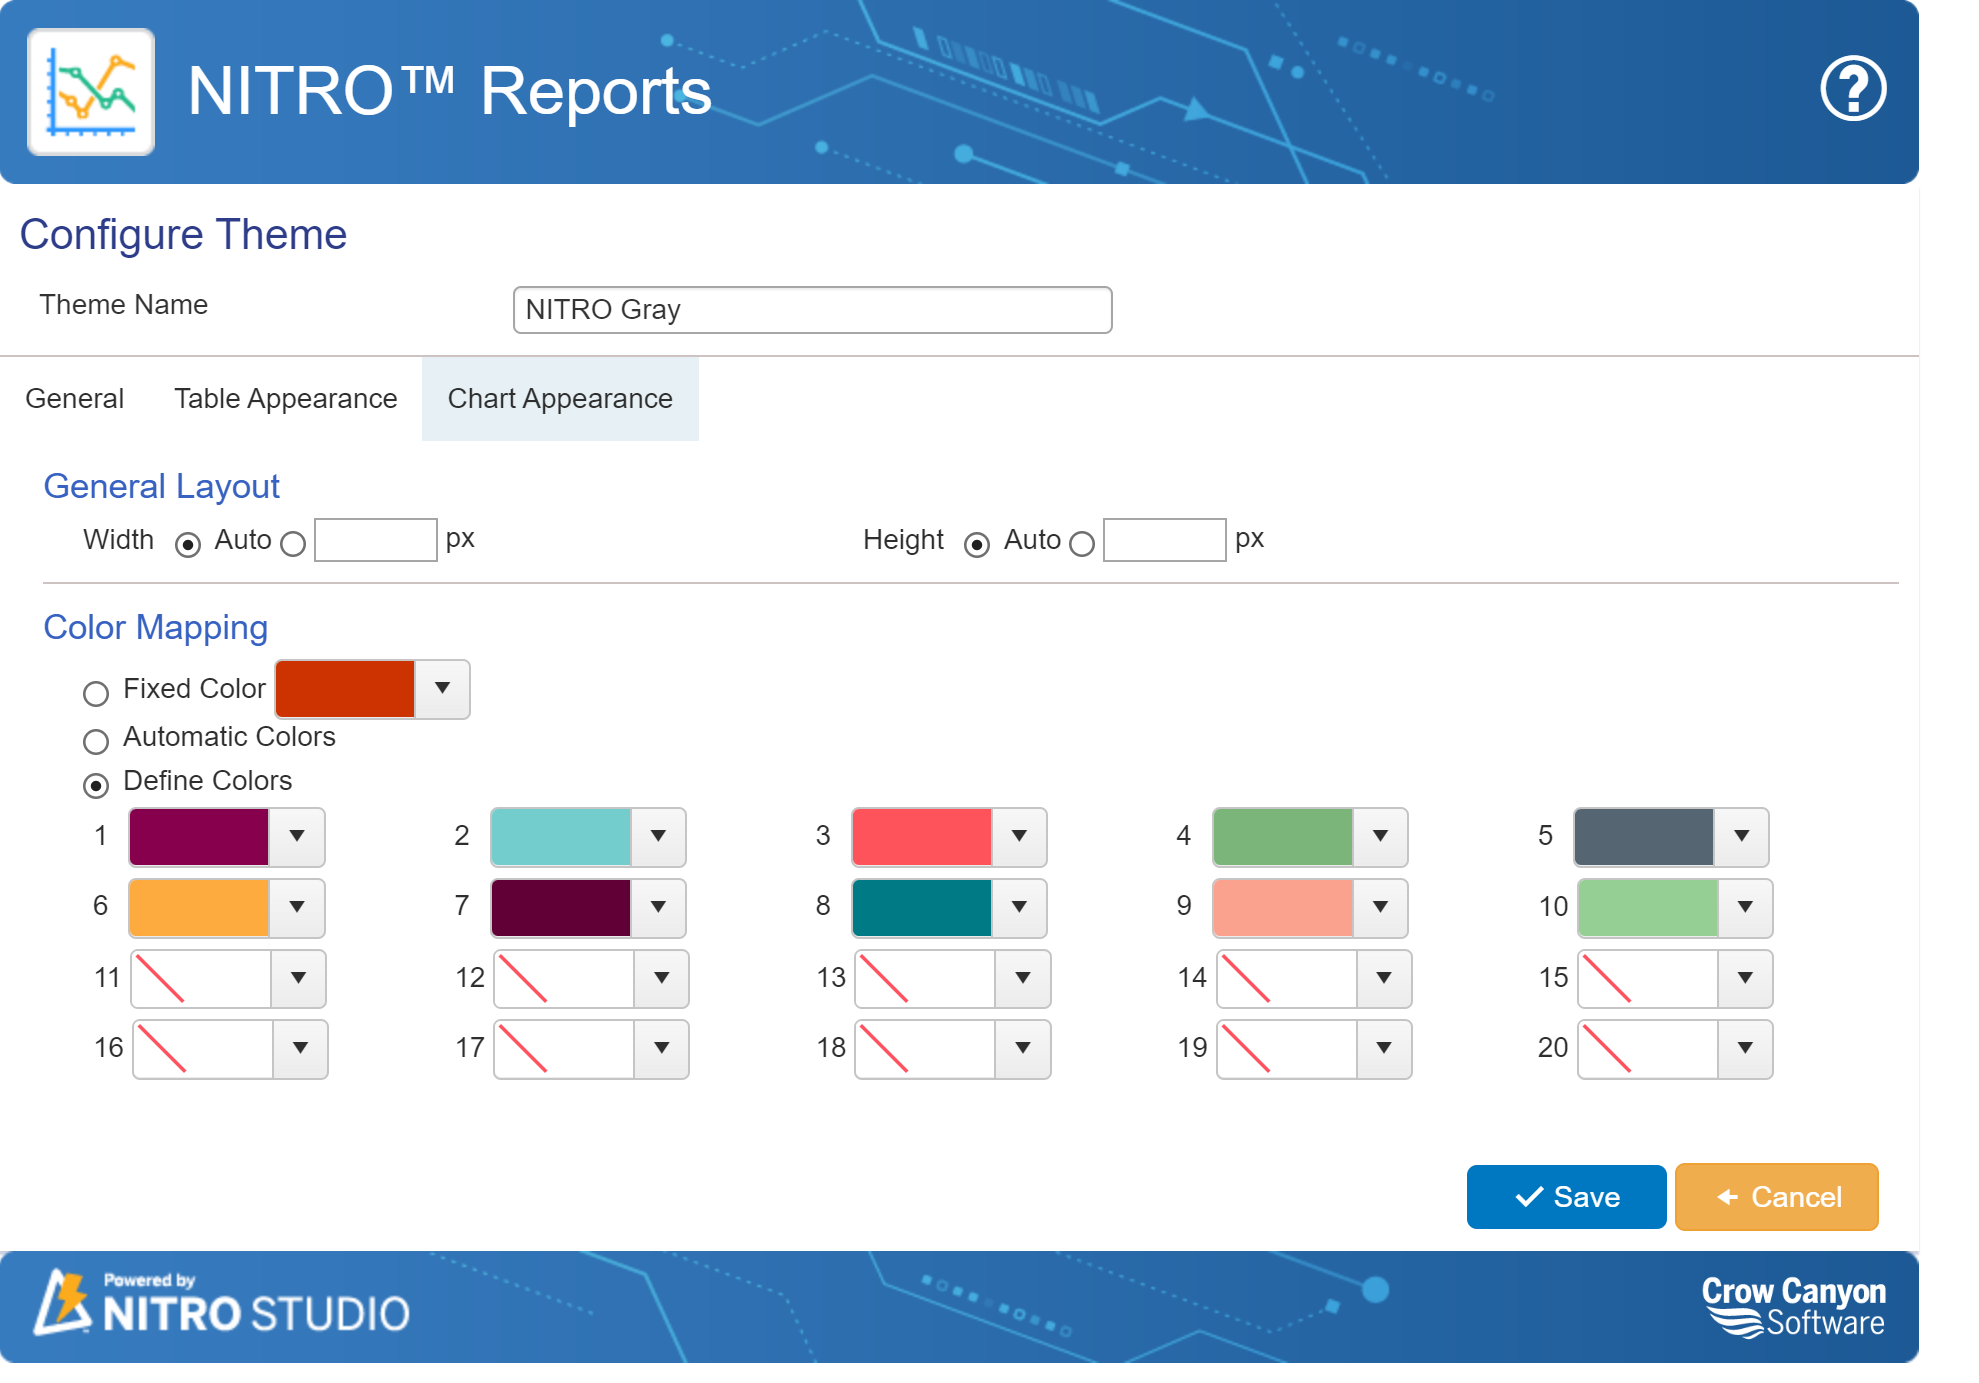The width and height of the screenshot is (1979, 1383).
Task: Open the color 11 dropdown arrow
Action: (298, 979)
